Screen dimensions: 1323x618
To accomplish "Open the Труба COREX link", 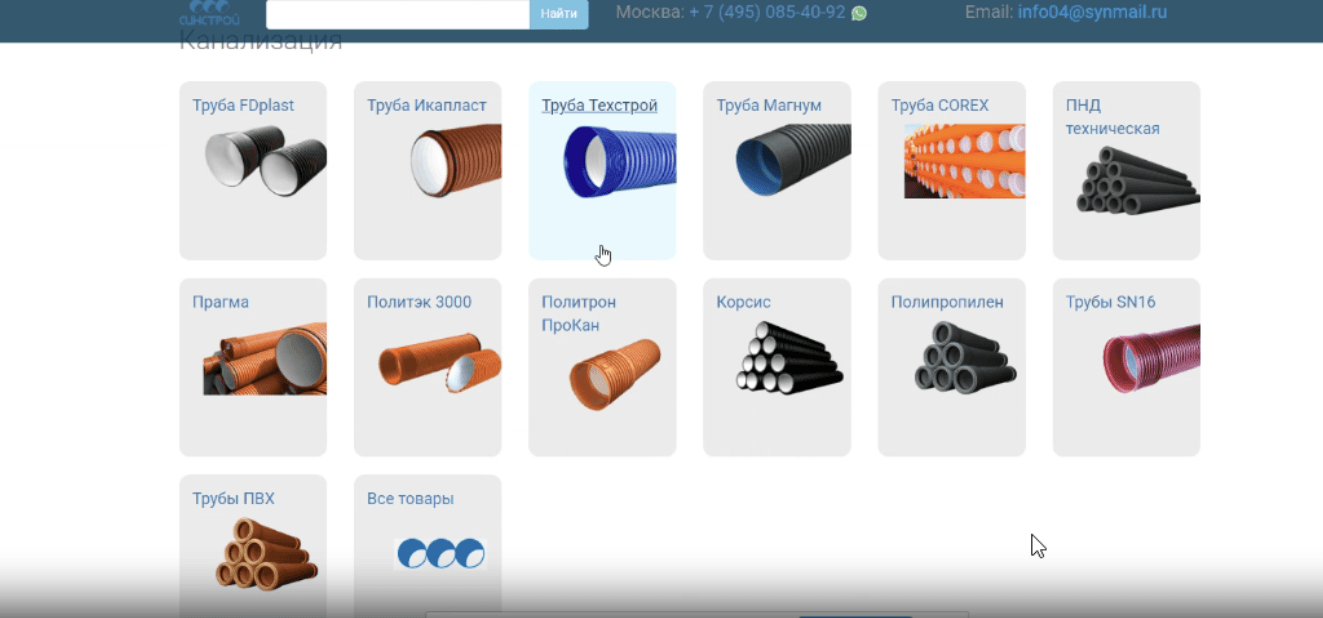I will pos(940,105).
